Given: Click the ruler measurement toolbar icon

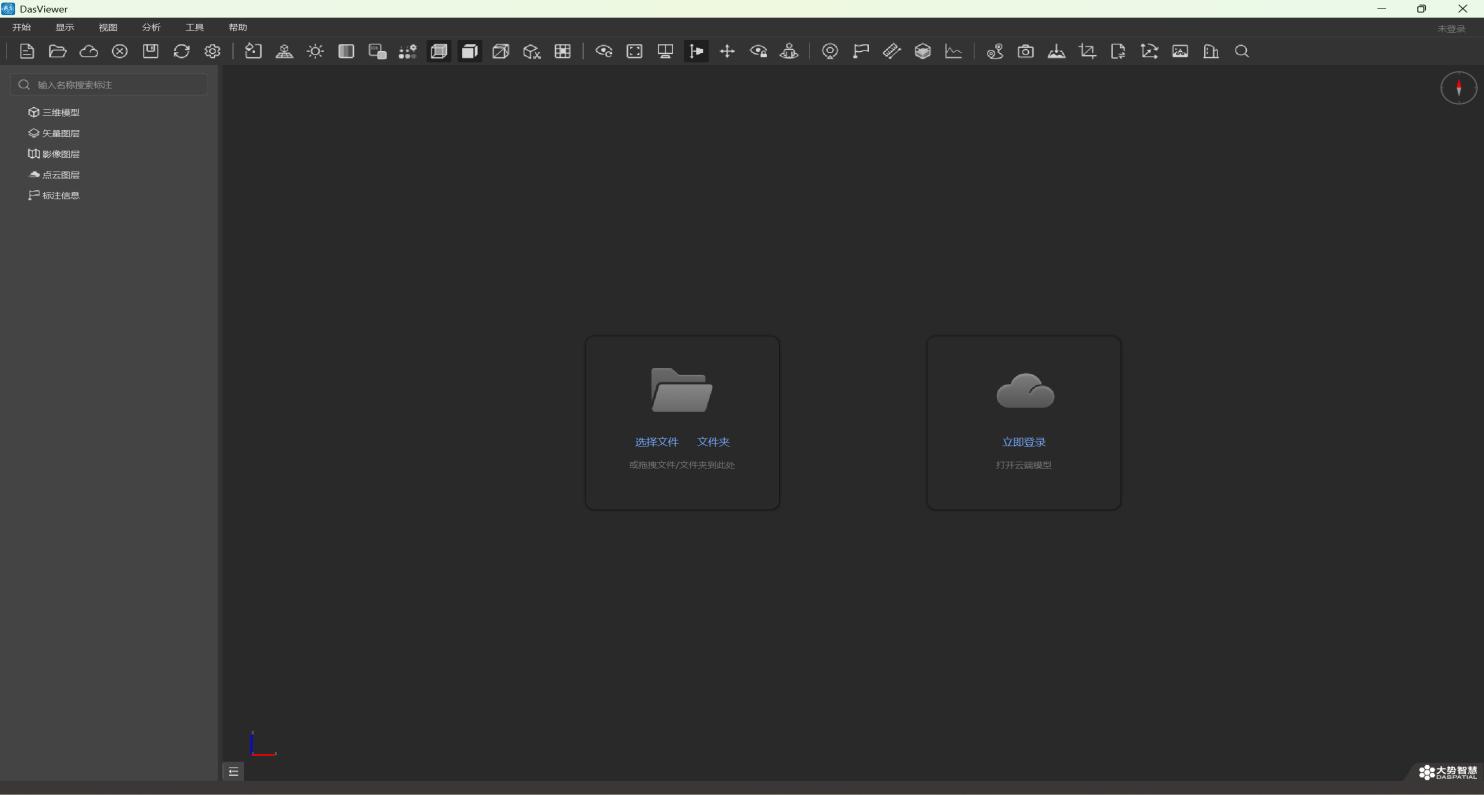Looking at the screenshot, I should click(892, 51).
